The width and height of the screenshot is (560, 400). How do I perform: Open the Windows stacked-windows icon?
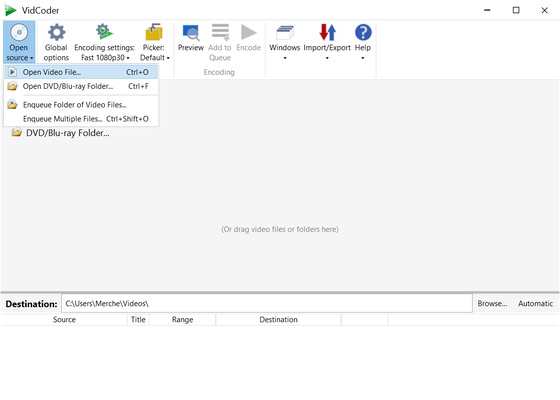tap(285, 32)
